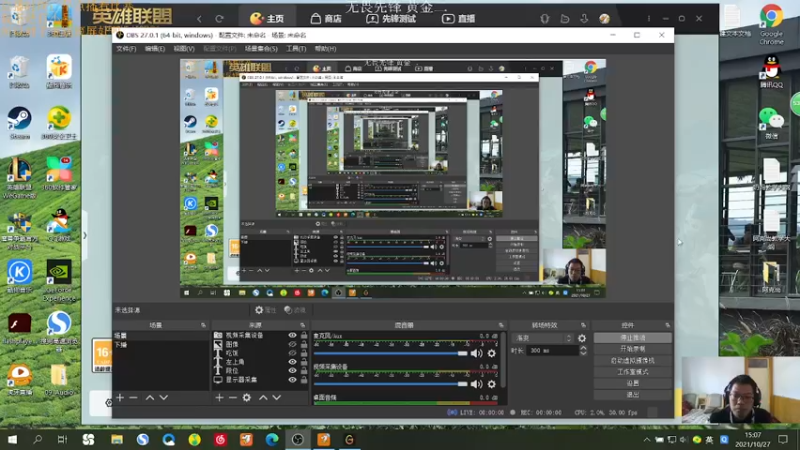Open the download icon in WeGame's top bar

point(584,19)
